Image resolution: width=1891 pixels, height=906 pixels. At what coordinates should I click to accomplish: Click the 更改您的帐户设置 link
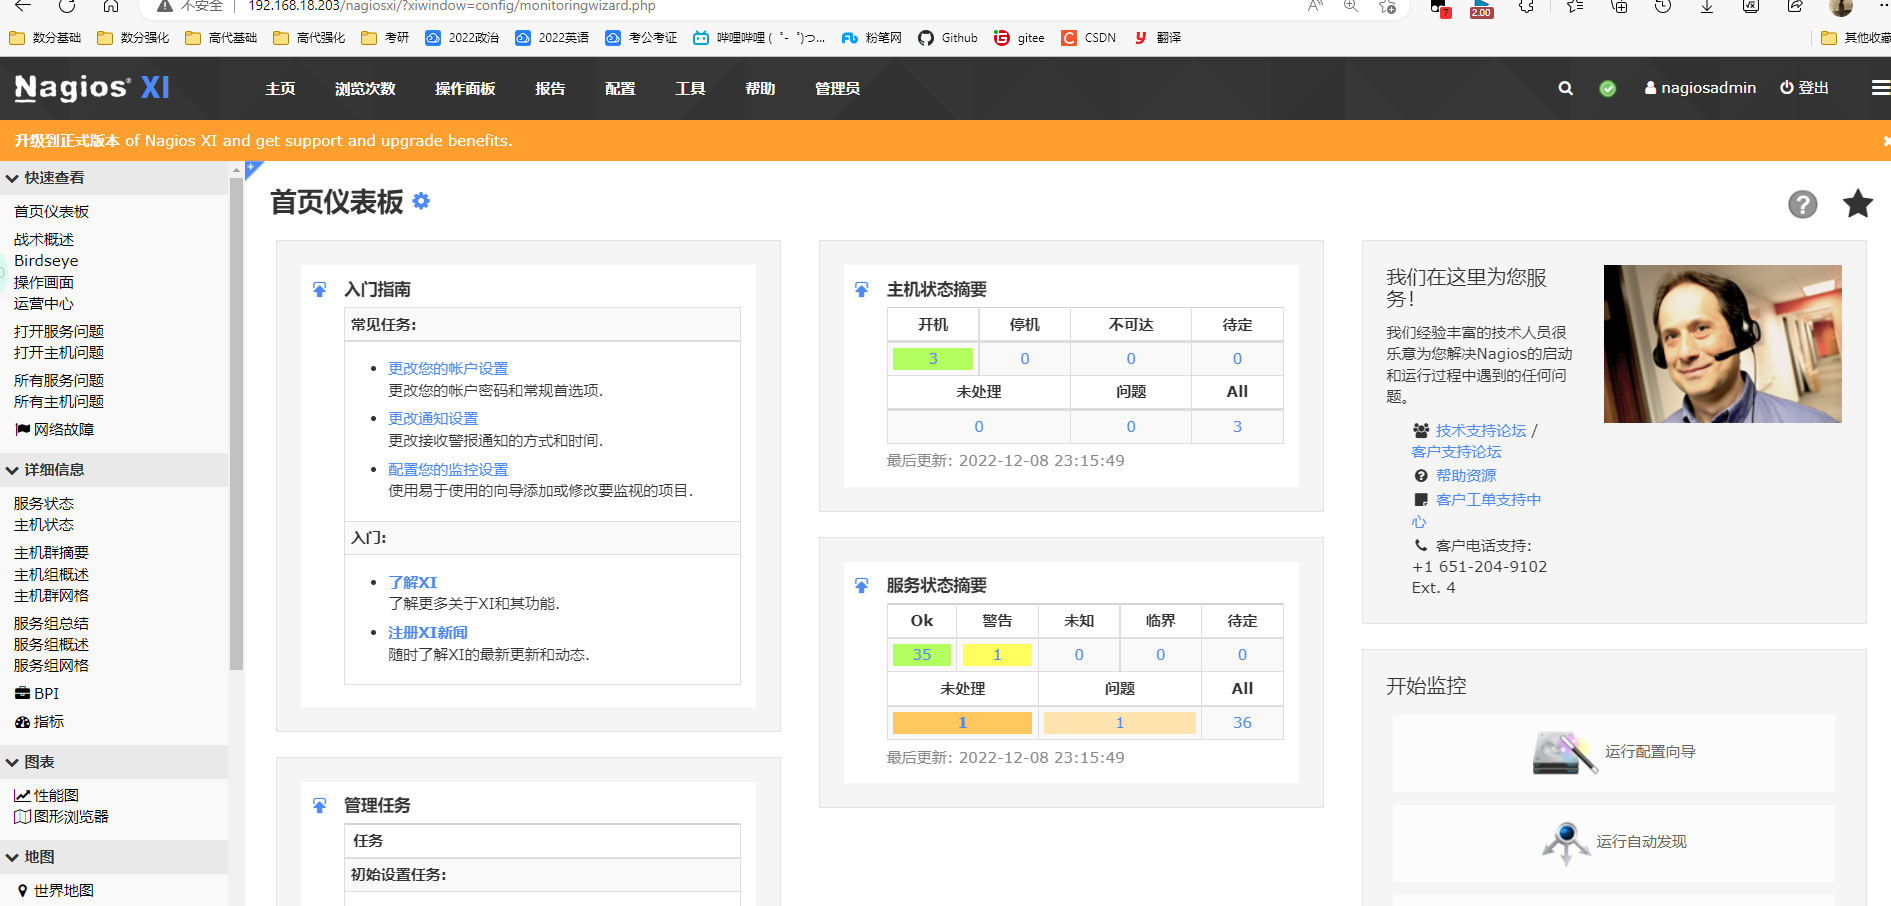click(x=448, y=368)
